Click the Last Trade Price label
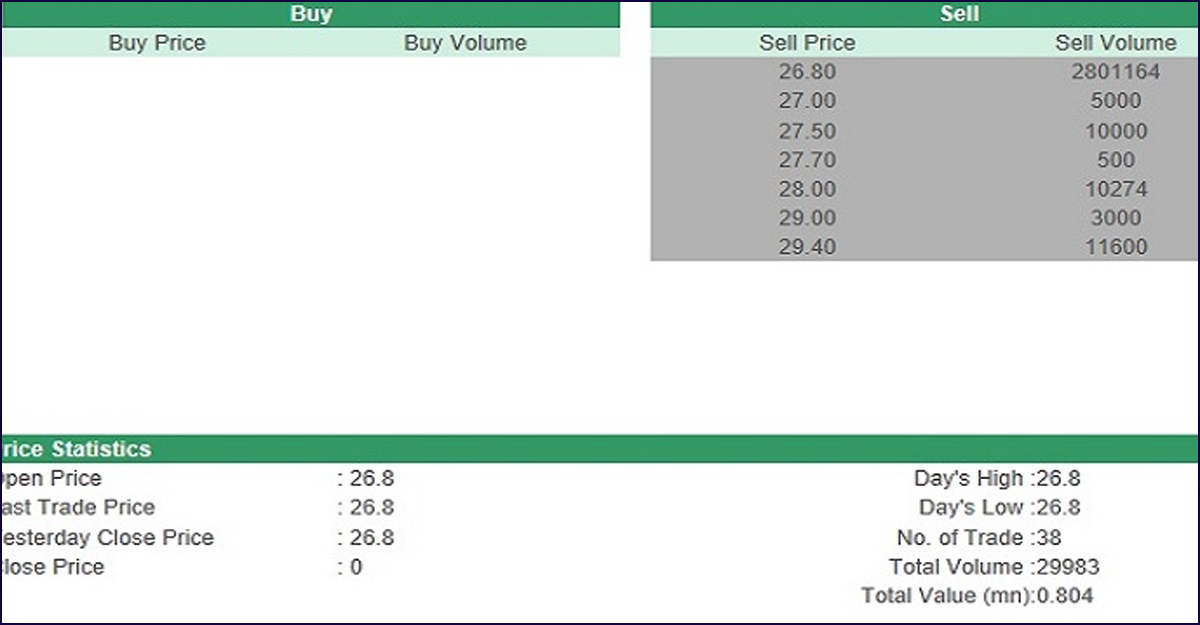Screen dimensions: 1200x625 [x=78, y=508]
